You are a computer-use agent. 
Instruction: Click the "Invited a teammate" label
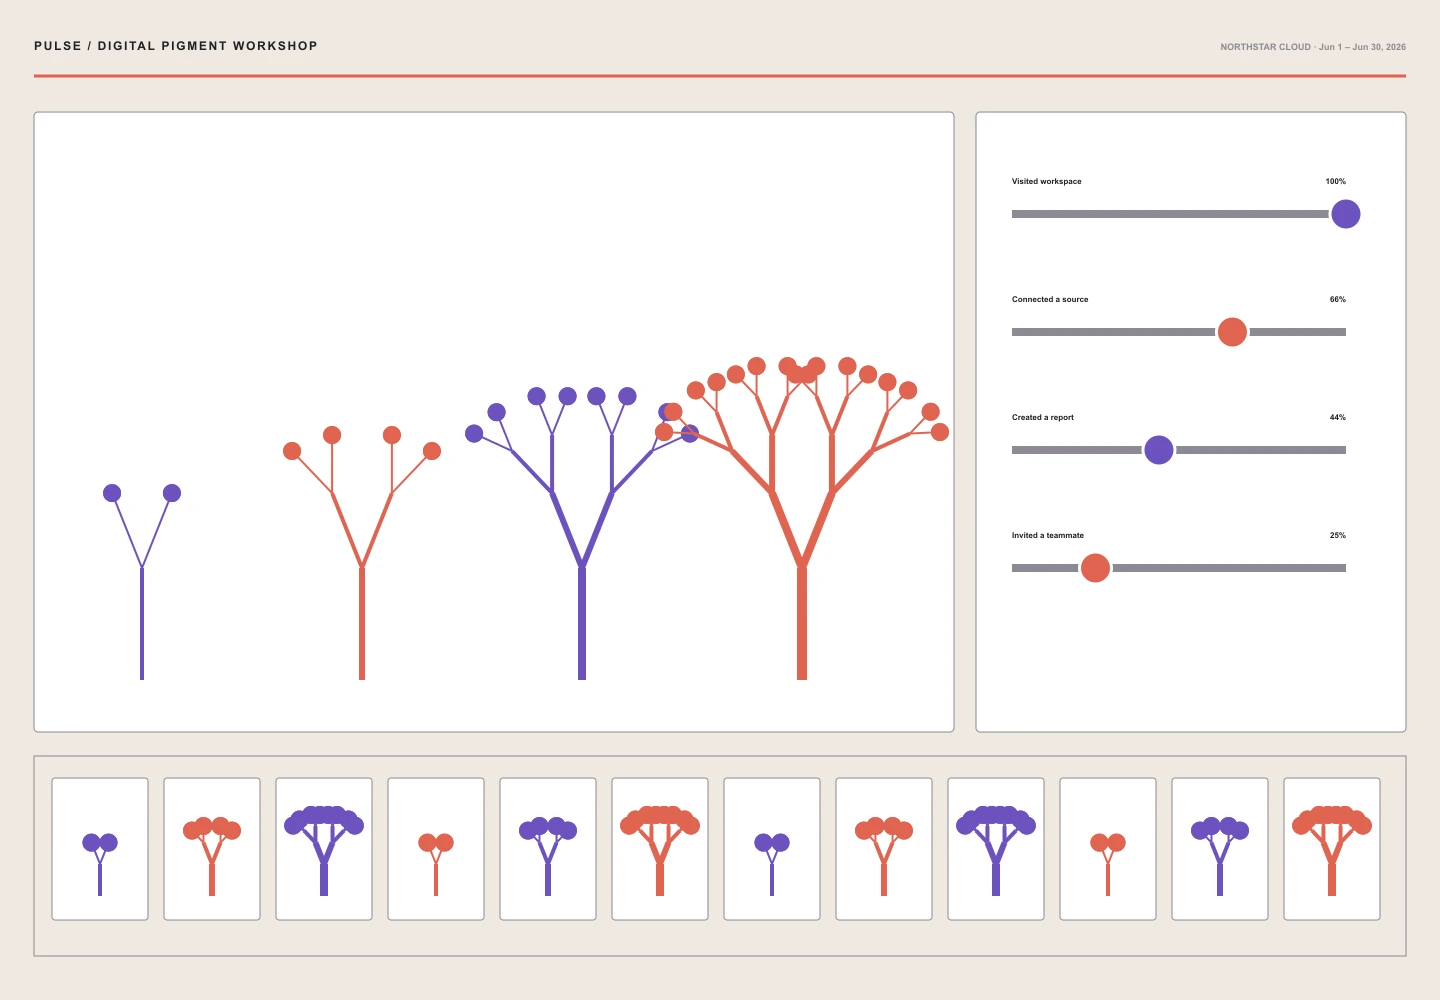[1047, 535]
